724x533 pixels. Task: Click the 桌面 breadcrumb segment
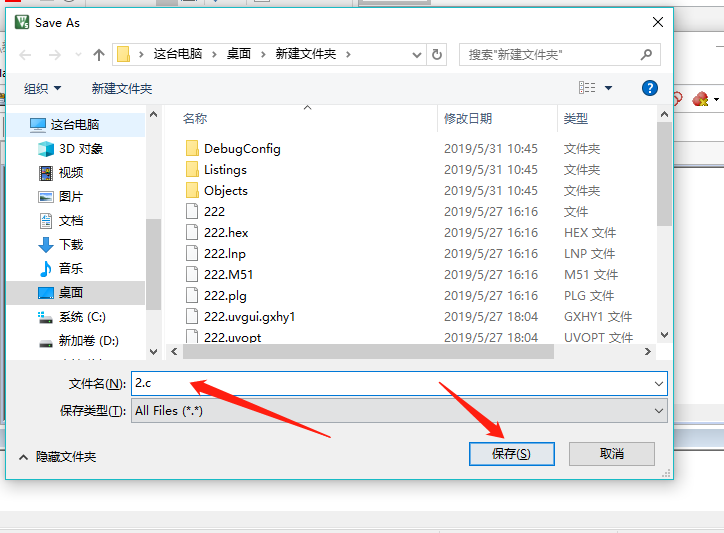(239, 54)
